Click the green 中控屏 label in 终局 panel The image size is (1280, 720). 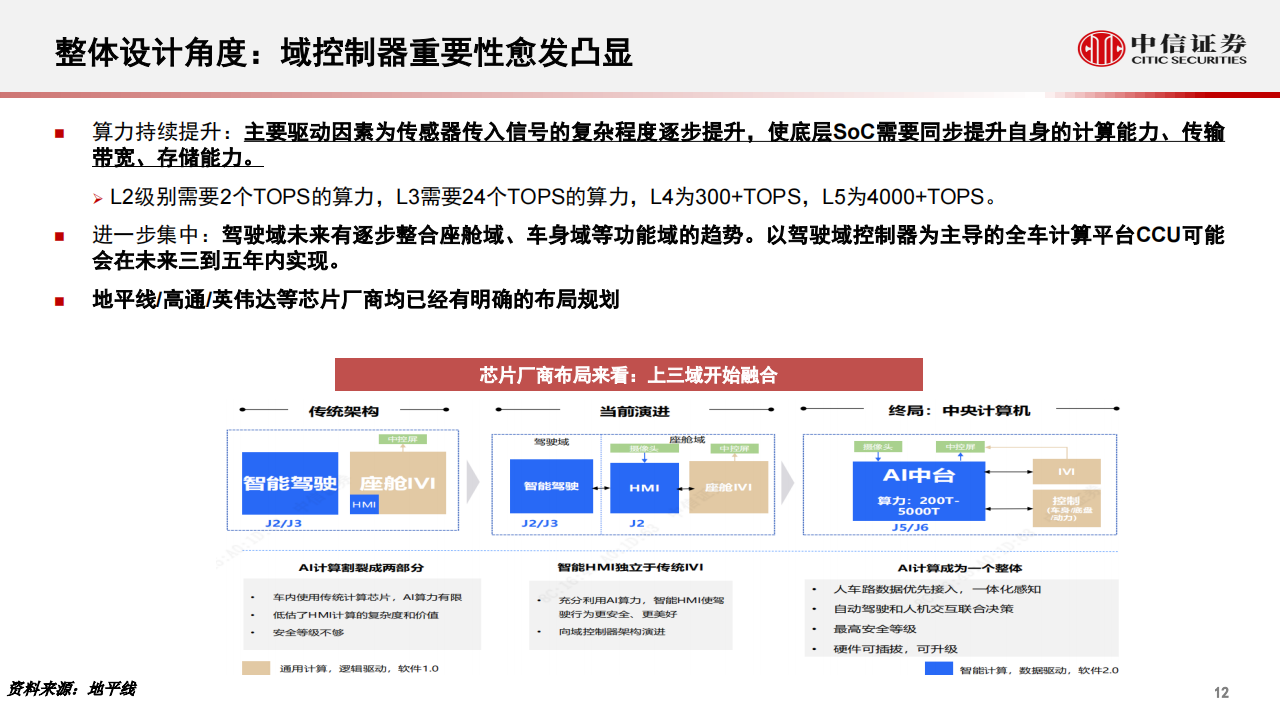(x=959, y=446)
